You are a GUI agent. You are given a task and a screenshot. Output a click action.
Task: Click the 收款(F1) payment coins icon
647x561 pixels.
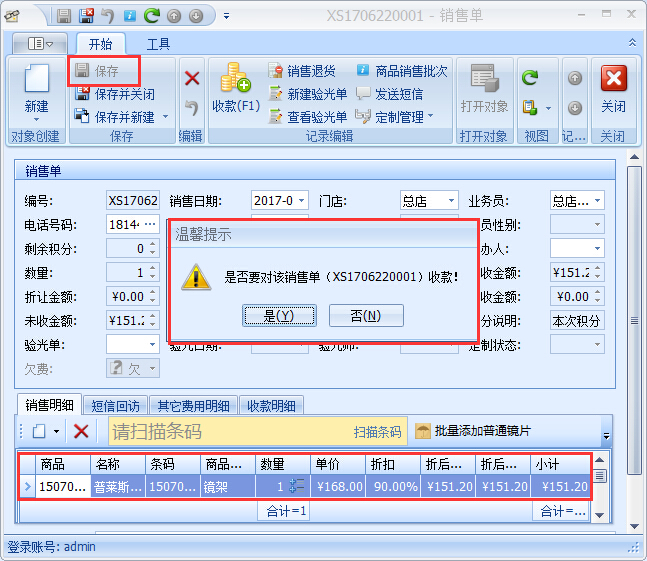click(236, 80)
